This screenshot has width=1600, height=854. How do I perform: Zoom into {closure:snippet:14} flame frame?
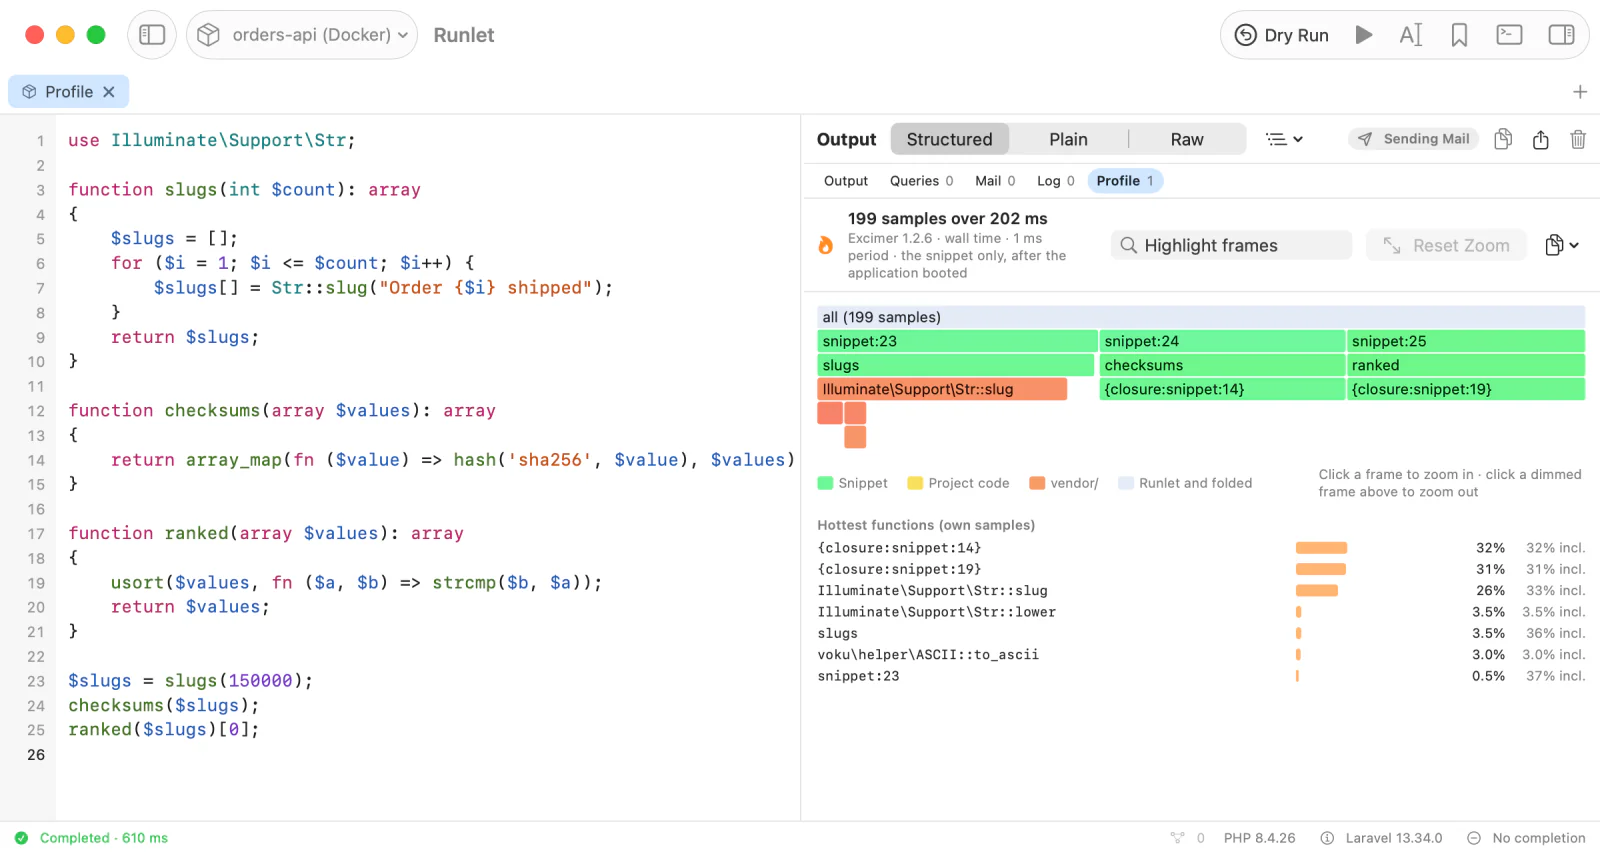click(x=1222, y=389)
